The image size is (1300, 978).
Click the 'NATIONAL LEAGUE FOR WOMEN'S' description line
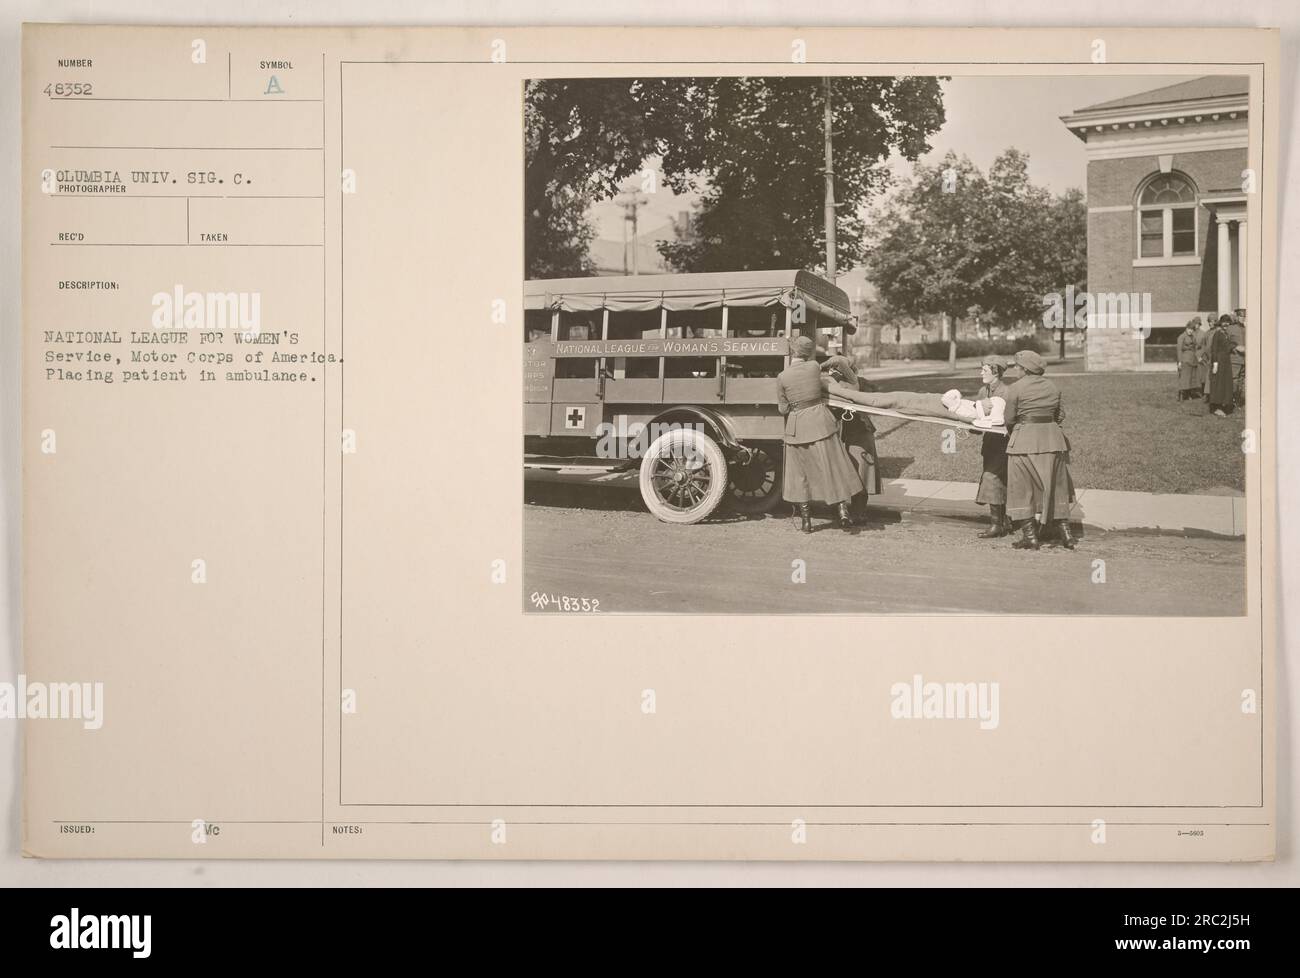tap(172, 338)
